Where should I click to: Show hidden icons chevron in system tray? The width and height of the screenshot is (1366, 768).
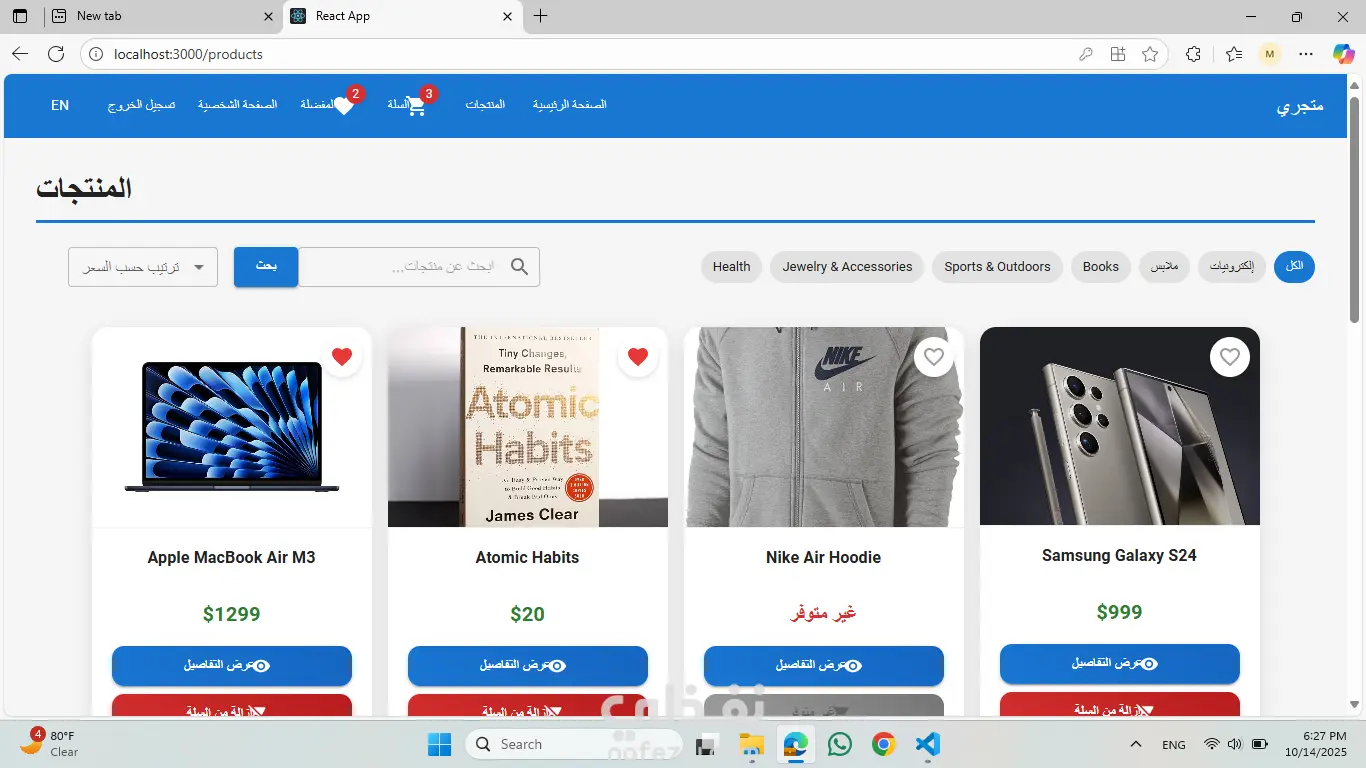[1136, 744]
